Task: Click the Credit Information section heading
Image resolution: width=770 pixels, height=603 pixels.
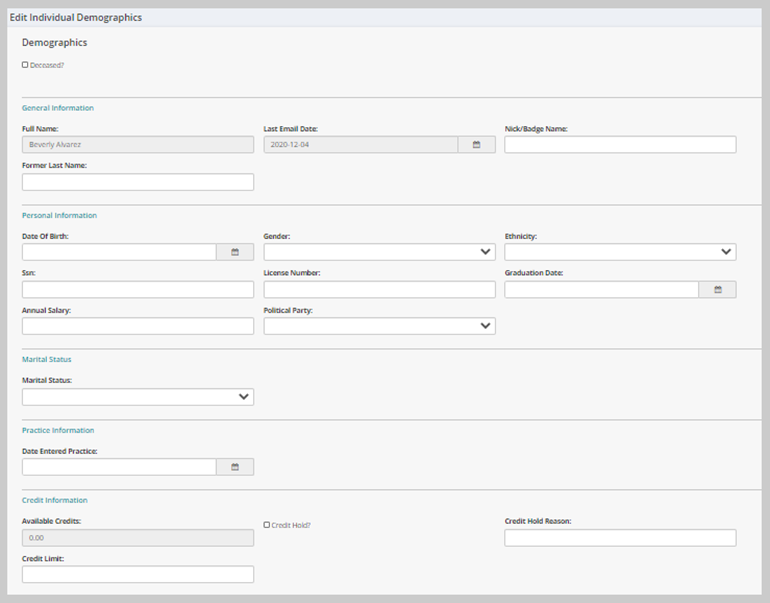Action: click(55, 500)
